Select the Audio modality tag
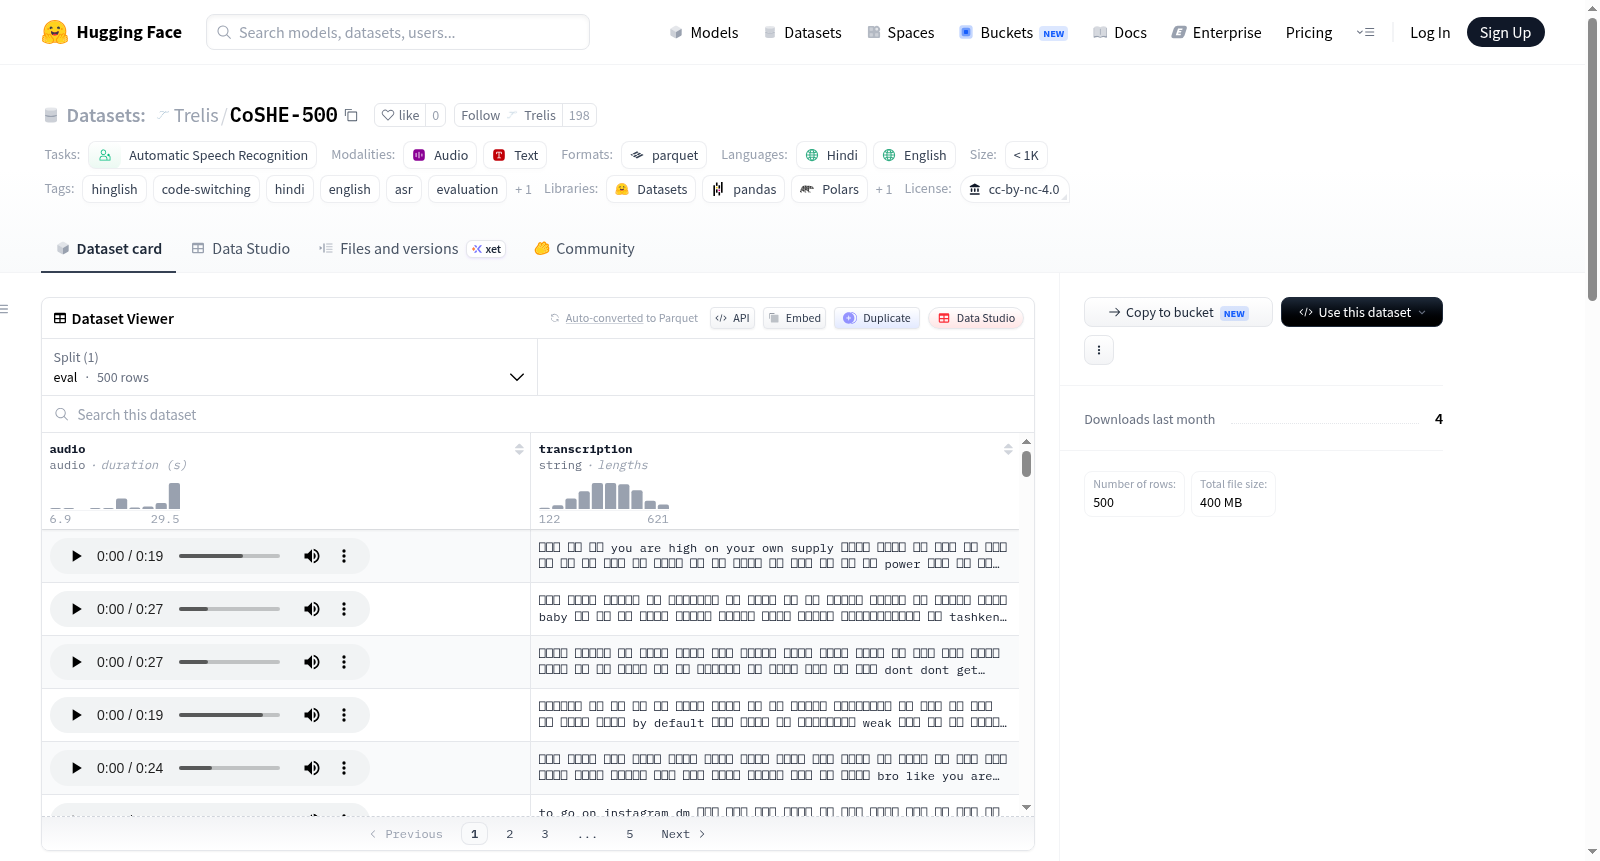Screen dimensions: 1600x861 coord(440,155)
